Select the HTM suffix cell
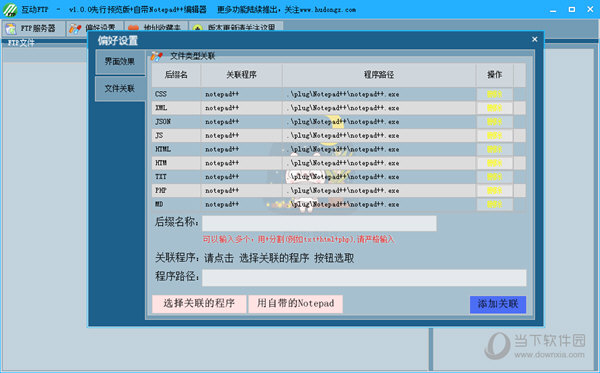 point(176,163)
